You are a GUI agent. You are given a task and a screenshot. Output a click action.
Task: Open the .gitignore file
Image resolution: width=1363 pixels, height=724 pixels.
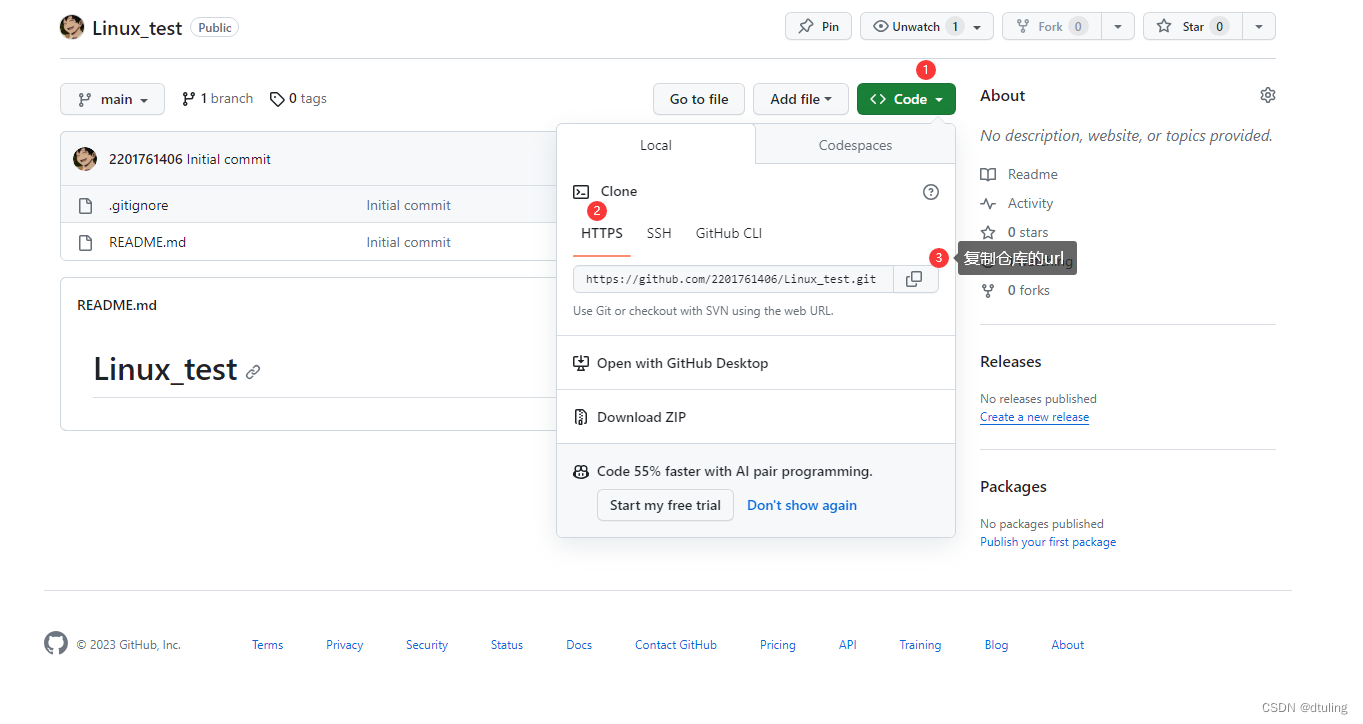click(x=138, y=205)
